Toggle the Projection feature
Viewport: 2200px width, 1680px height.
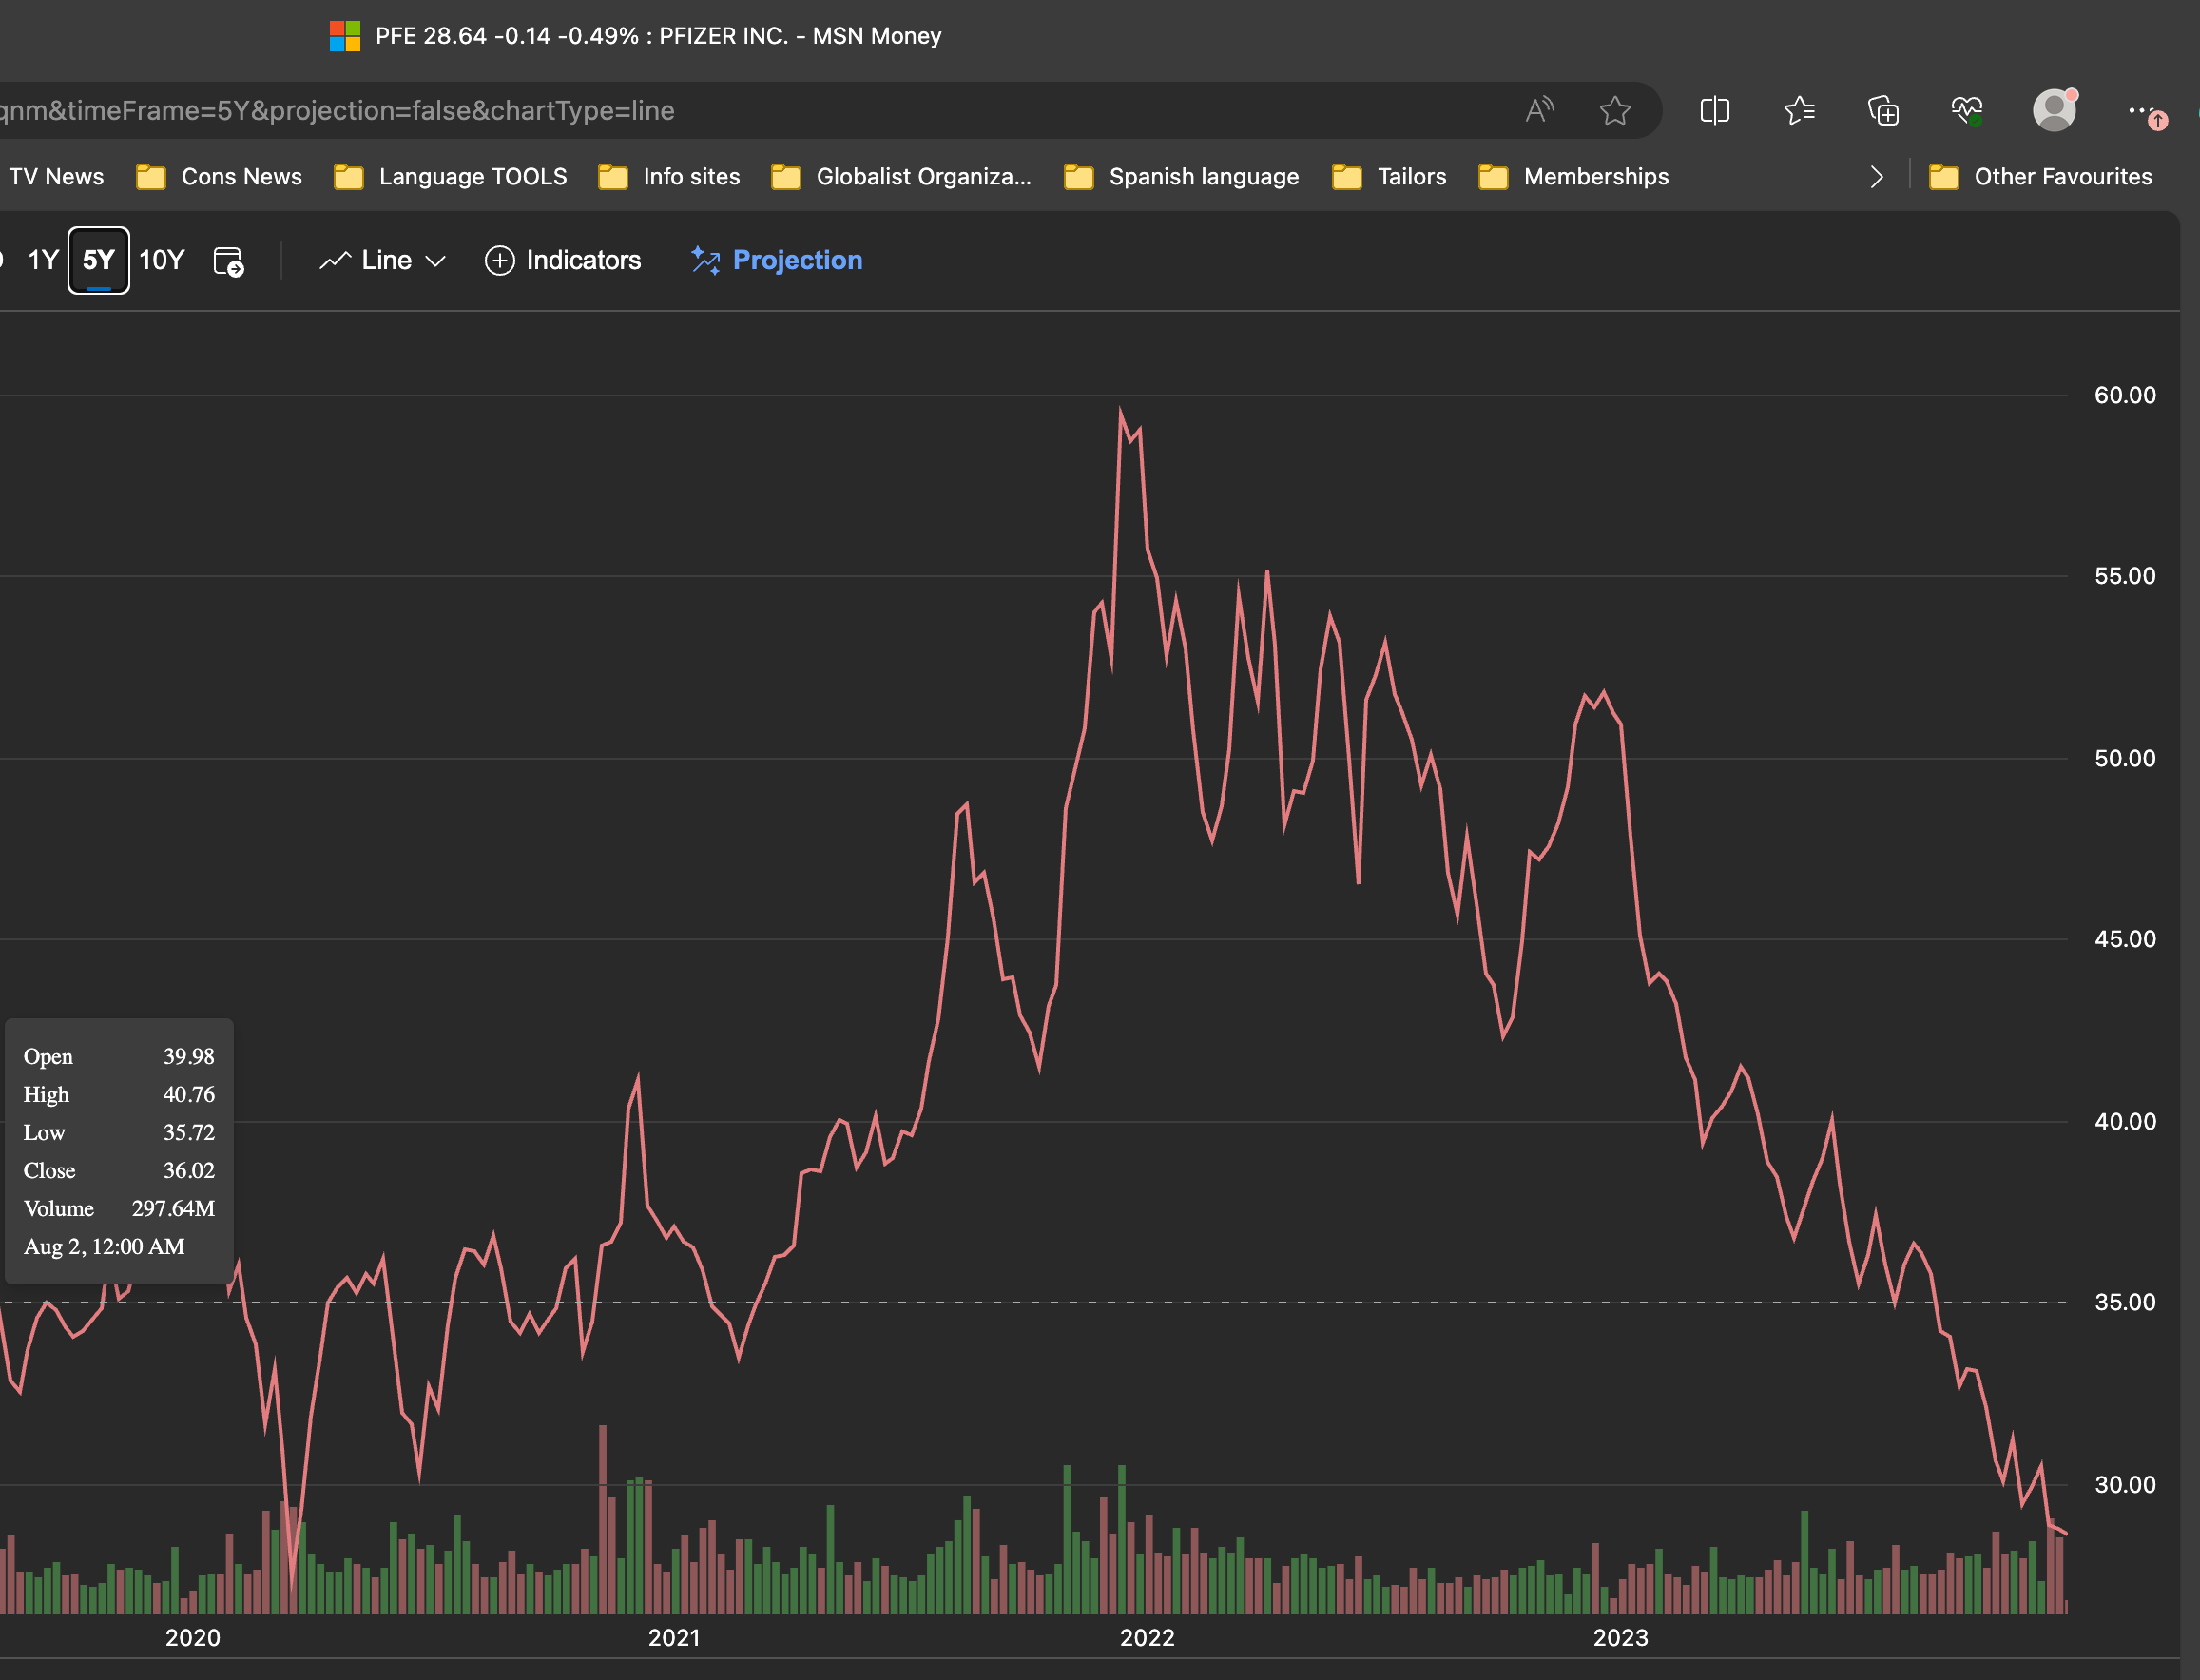coord(777,261)
